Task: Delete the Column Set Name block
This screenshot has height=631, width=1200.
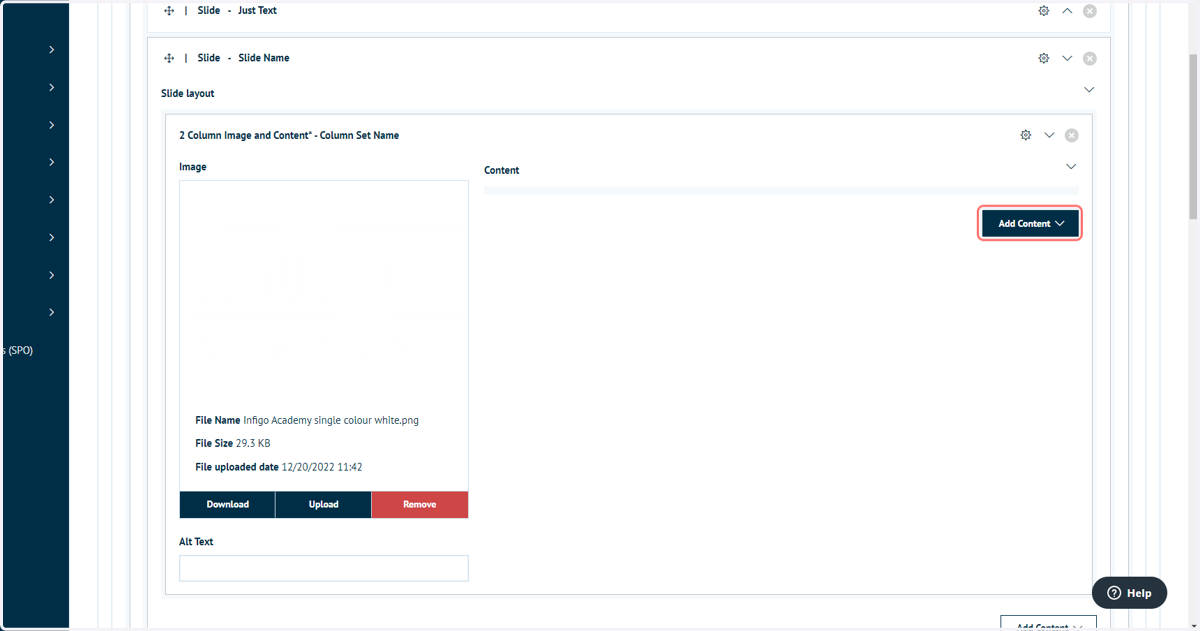Action: [1072, 135]
